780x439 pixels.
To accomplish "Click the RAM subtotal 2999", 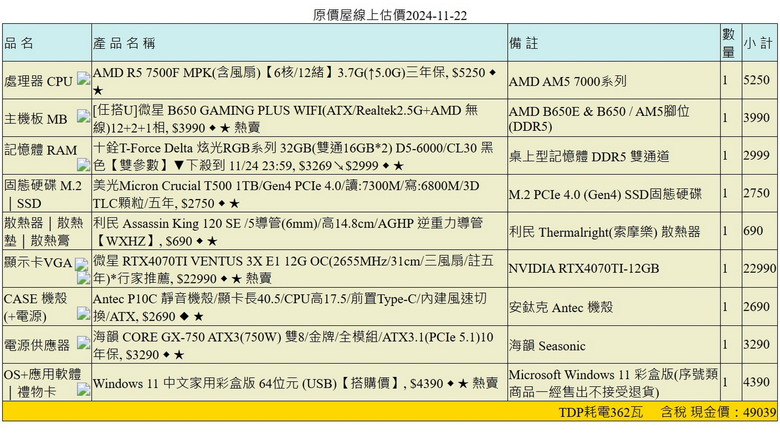I will [x=757, y=156].
